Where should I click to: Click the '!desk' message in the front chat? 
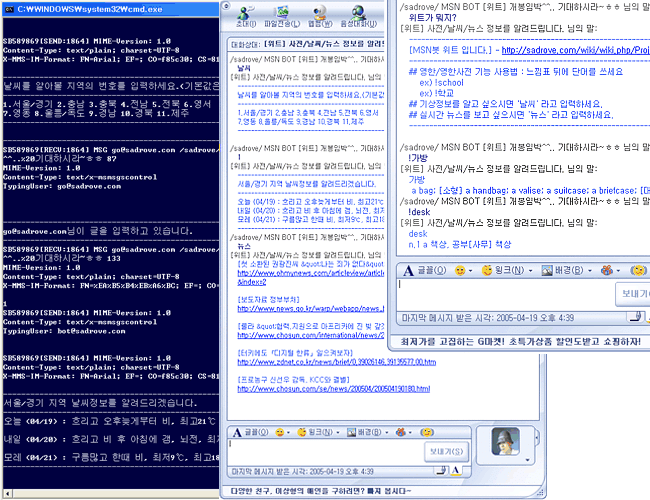point(419,212)
